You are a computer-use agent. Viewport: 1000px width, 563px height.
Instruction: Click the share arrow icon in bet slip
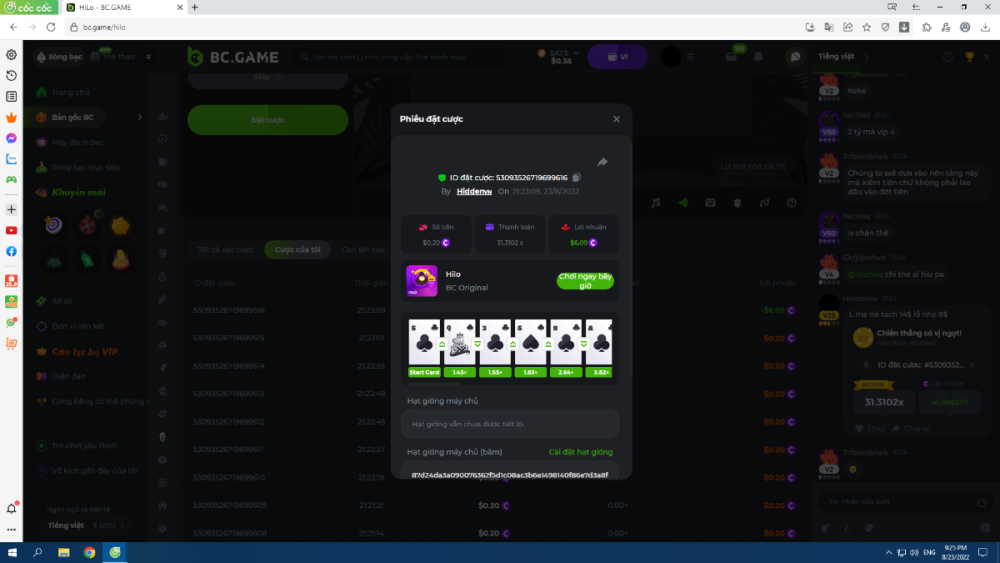tap(602, 162)
